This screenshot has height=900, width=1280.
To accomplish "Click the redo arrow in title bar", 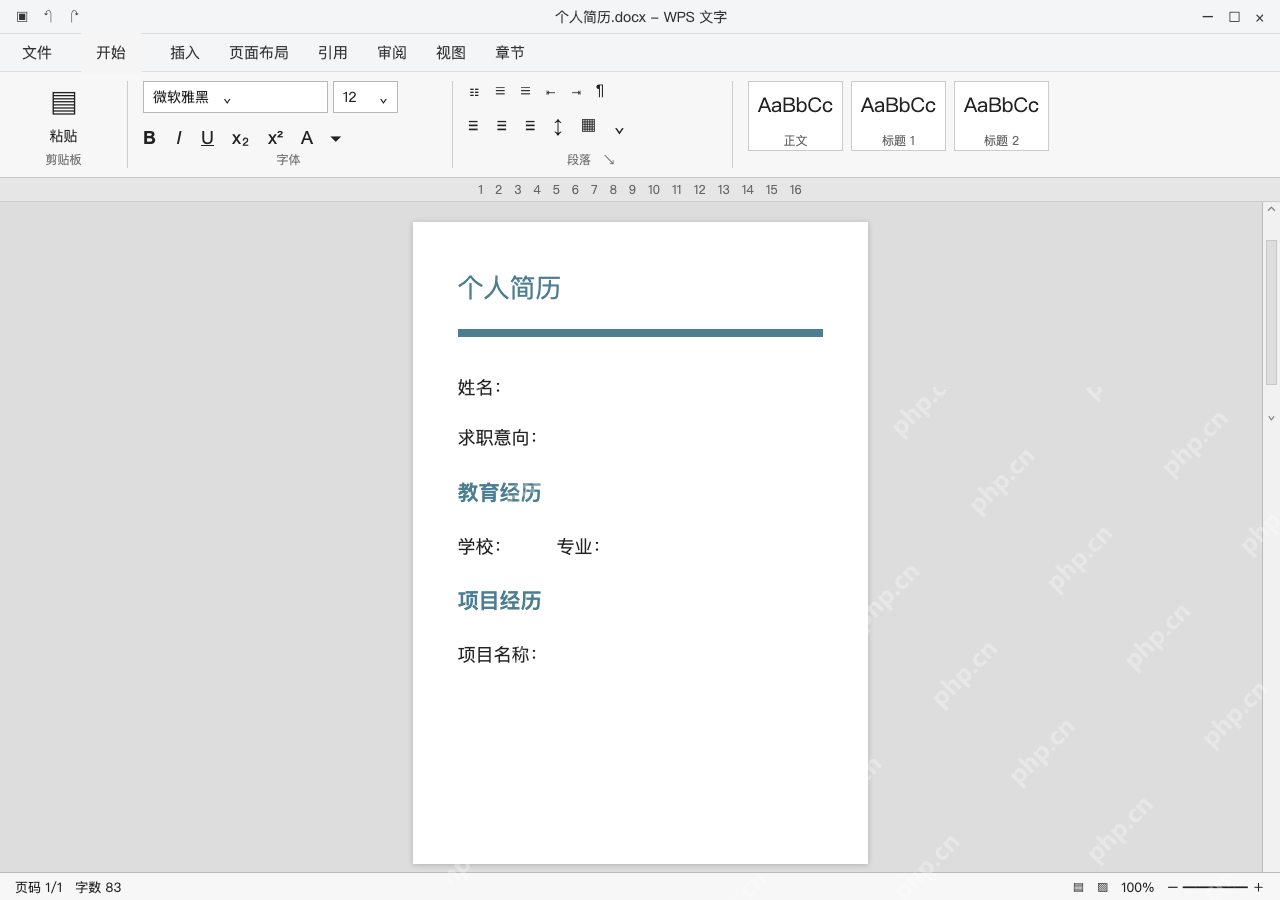I will pyautogui.click(x=74, y=16).
